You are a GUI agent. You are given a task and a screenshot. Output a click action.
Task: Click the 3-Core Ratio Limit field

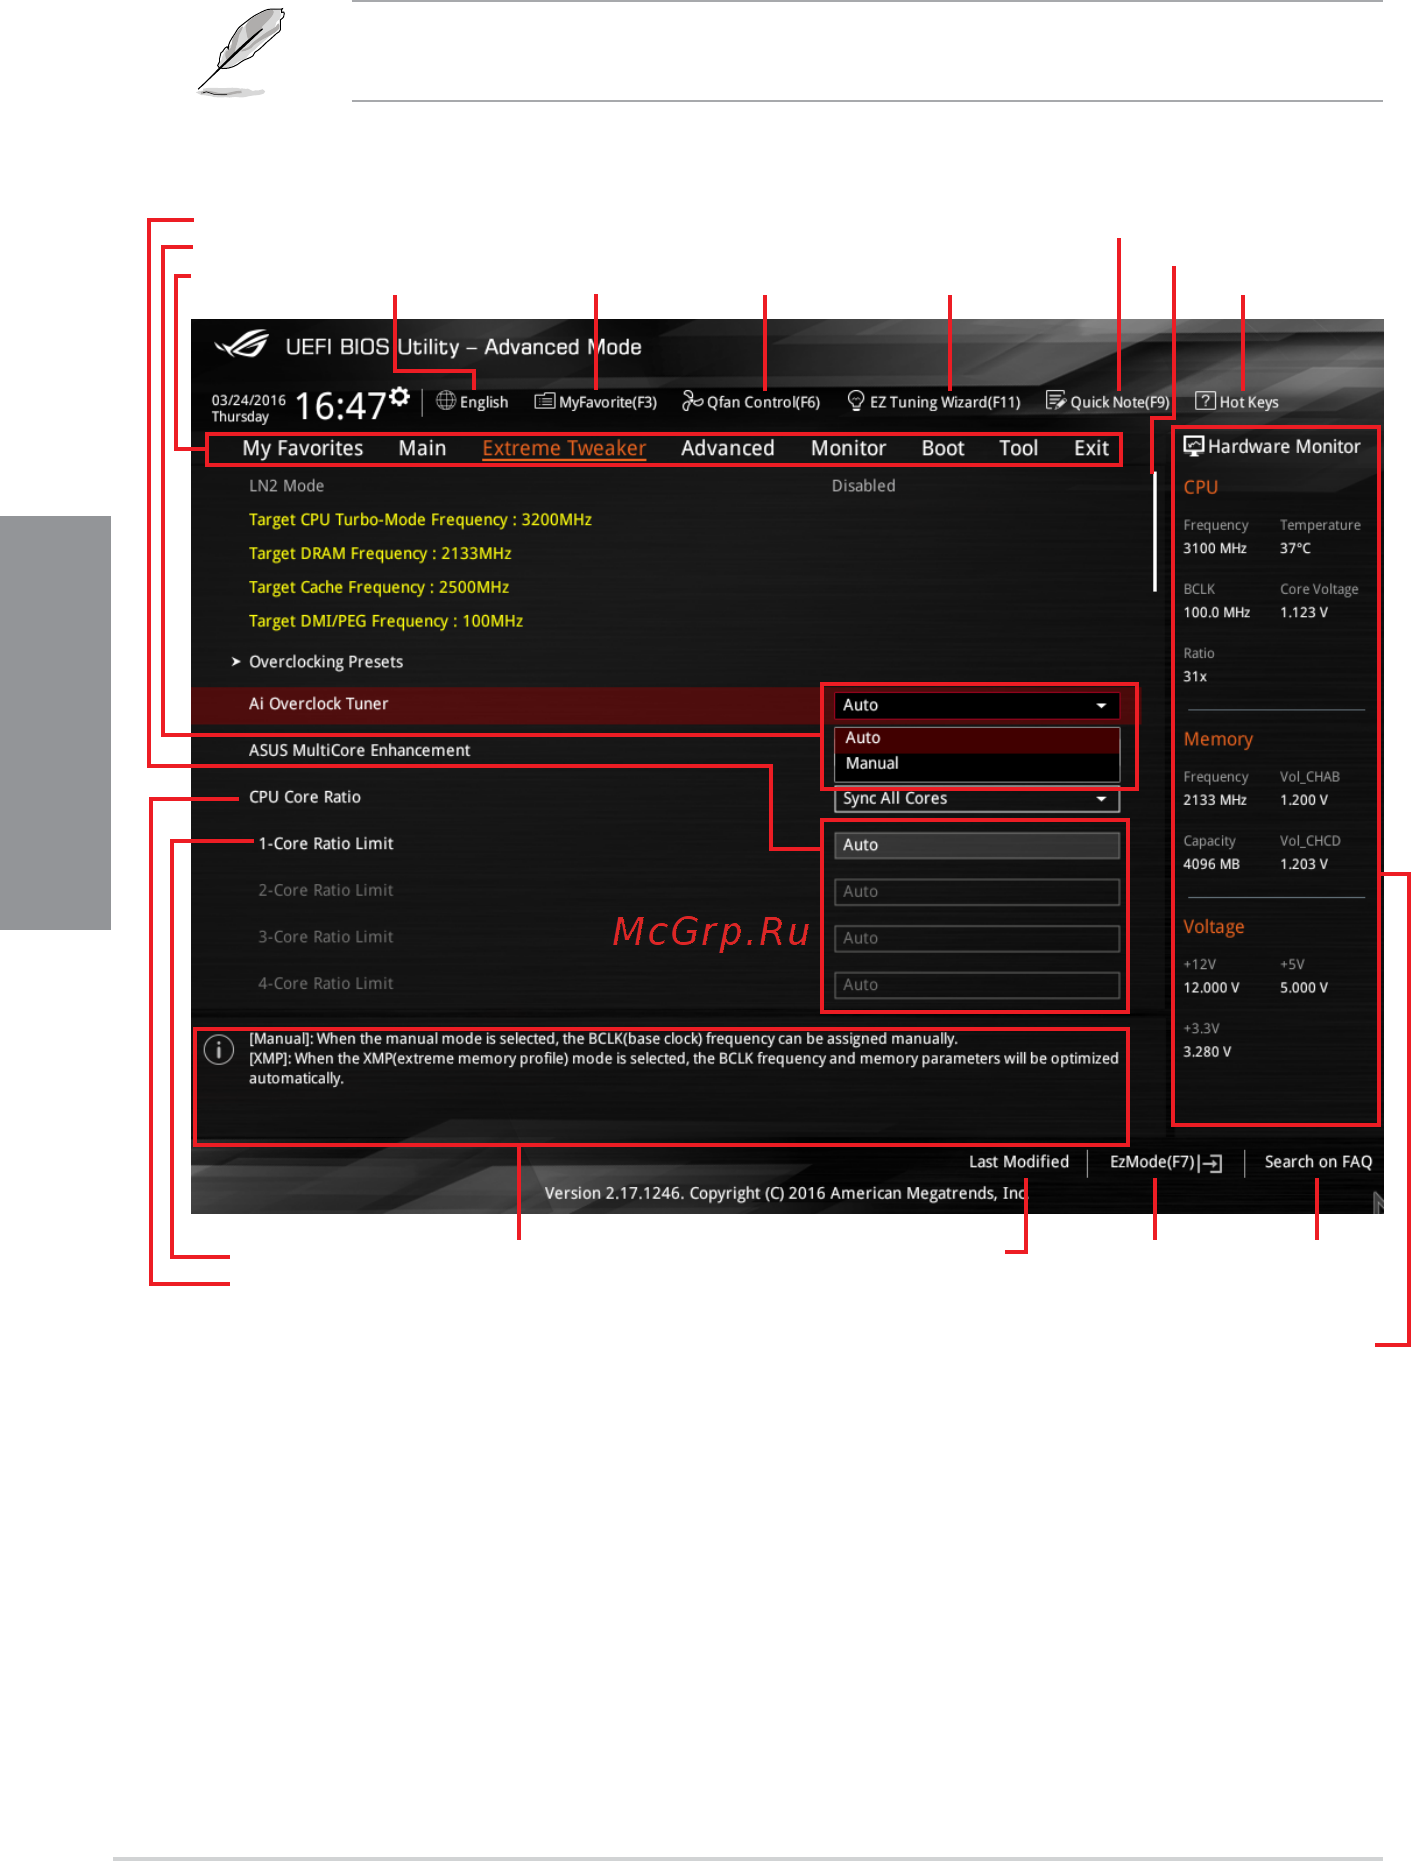tap(976, 938)
